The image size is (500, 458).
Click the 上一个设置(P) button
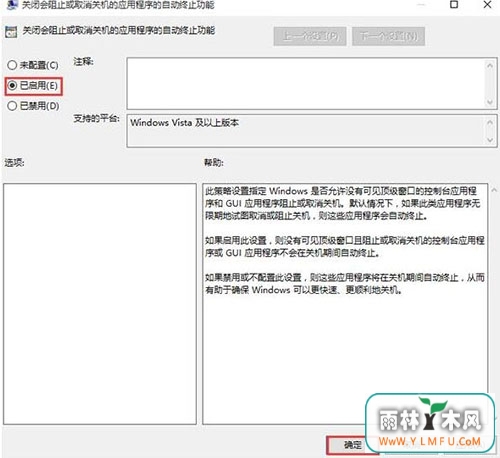(x=310, y=36)
